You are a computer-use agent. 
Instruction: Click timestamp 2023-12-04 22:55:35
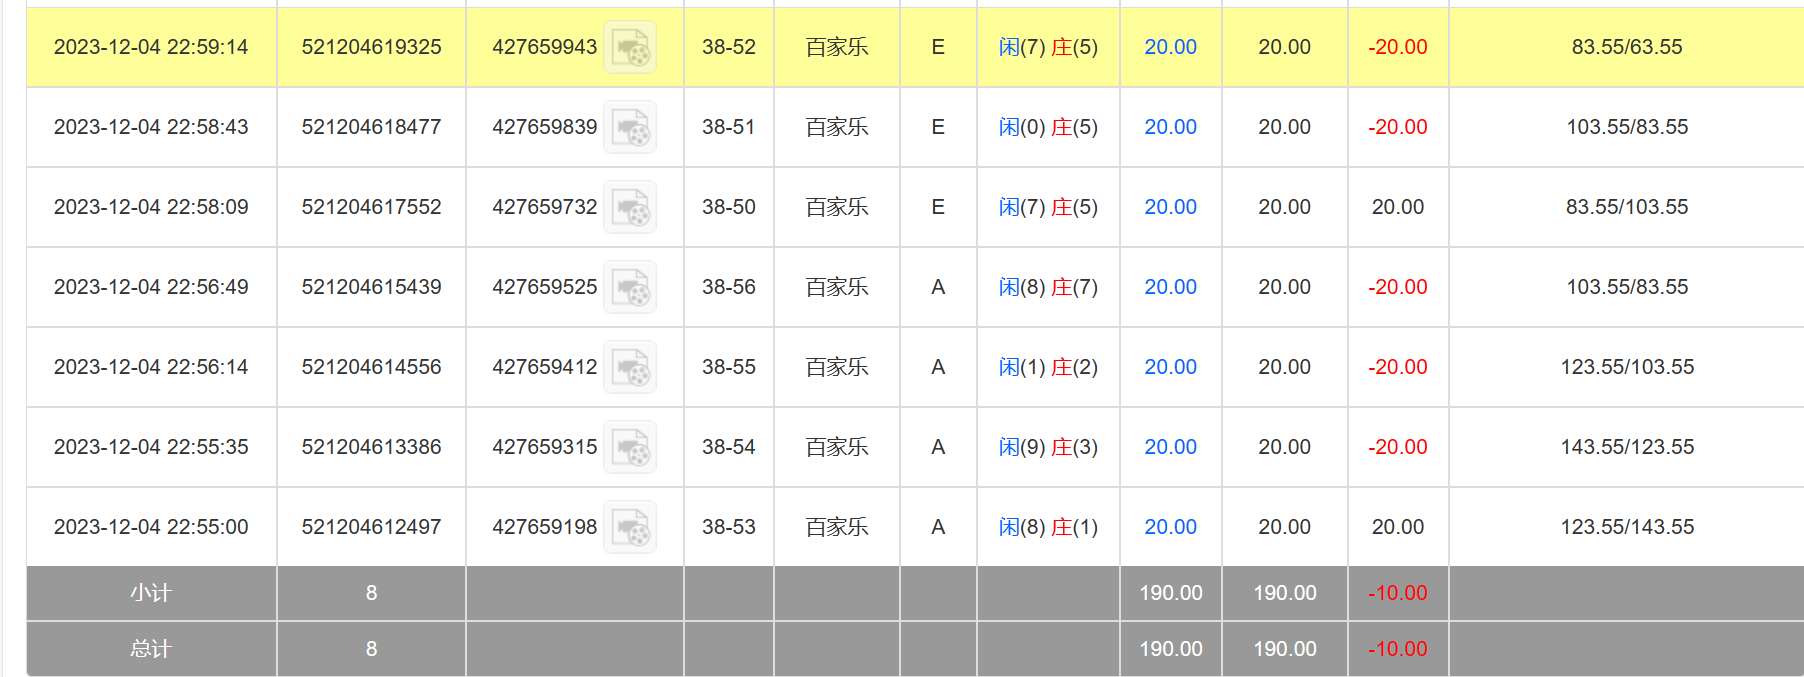pos(151,447)
